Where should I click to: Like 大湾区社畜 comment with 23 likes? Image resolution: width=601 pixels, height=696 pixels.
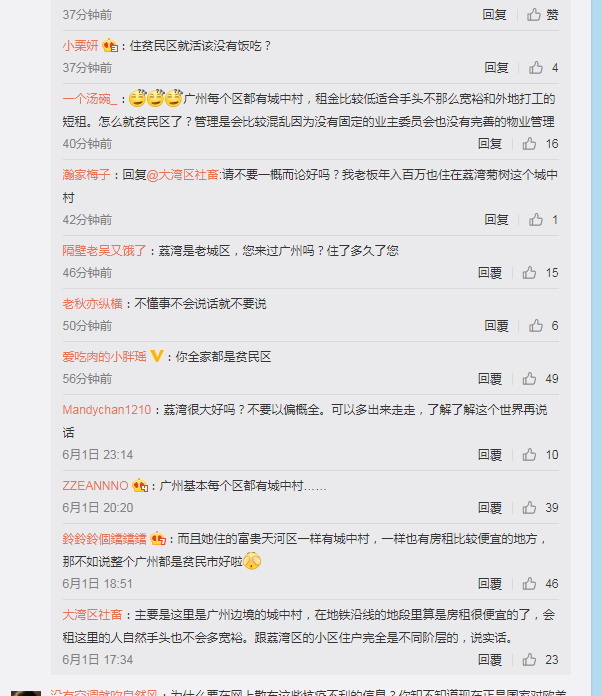(529, 659)
